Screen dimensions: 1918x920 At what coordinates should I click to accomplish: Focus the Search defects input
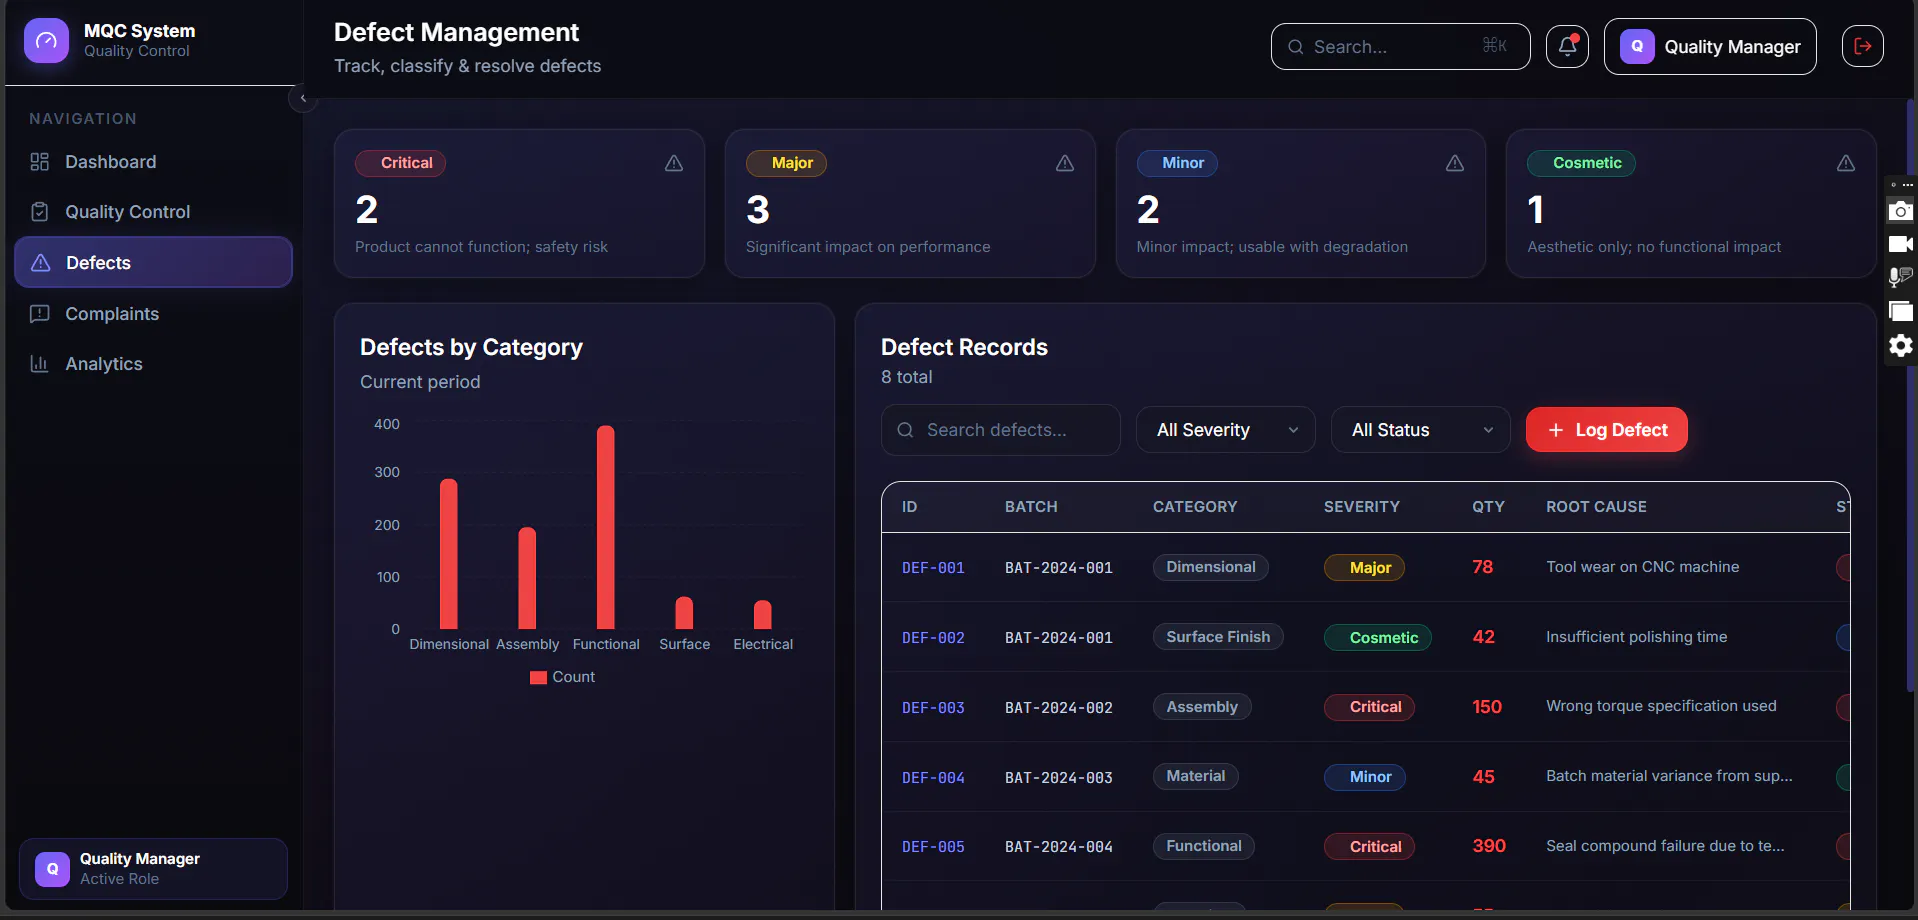tap(1000, 430)
